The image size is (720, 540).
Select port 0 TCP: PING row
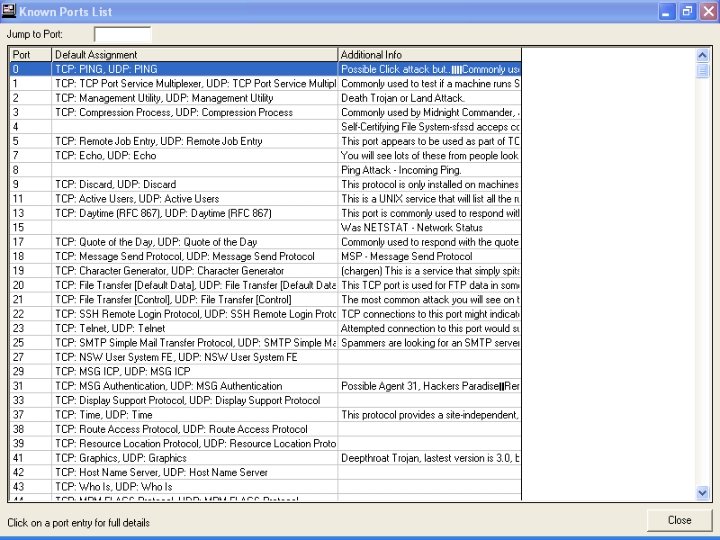[x=265, y=69]
